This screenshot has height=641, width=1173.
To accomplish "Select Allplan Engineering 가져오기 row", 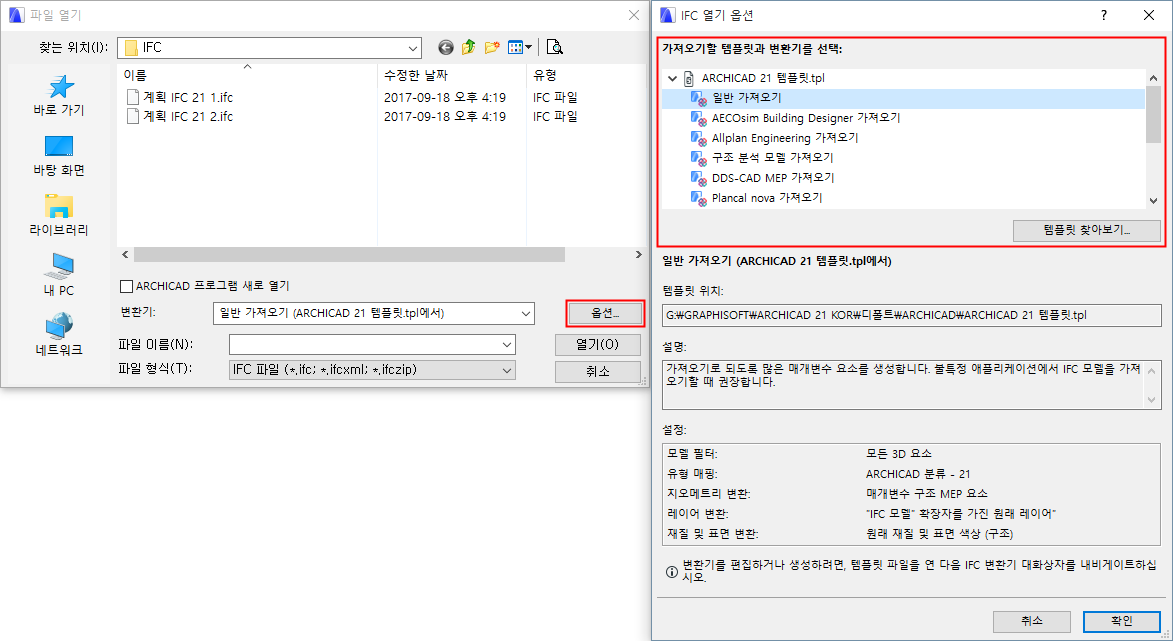I will pos(903,138).
